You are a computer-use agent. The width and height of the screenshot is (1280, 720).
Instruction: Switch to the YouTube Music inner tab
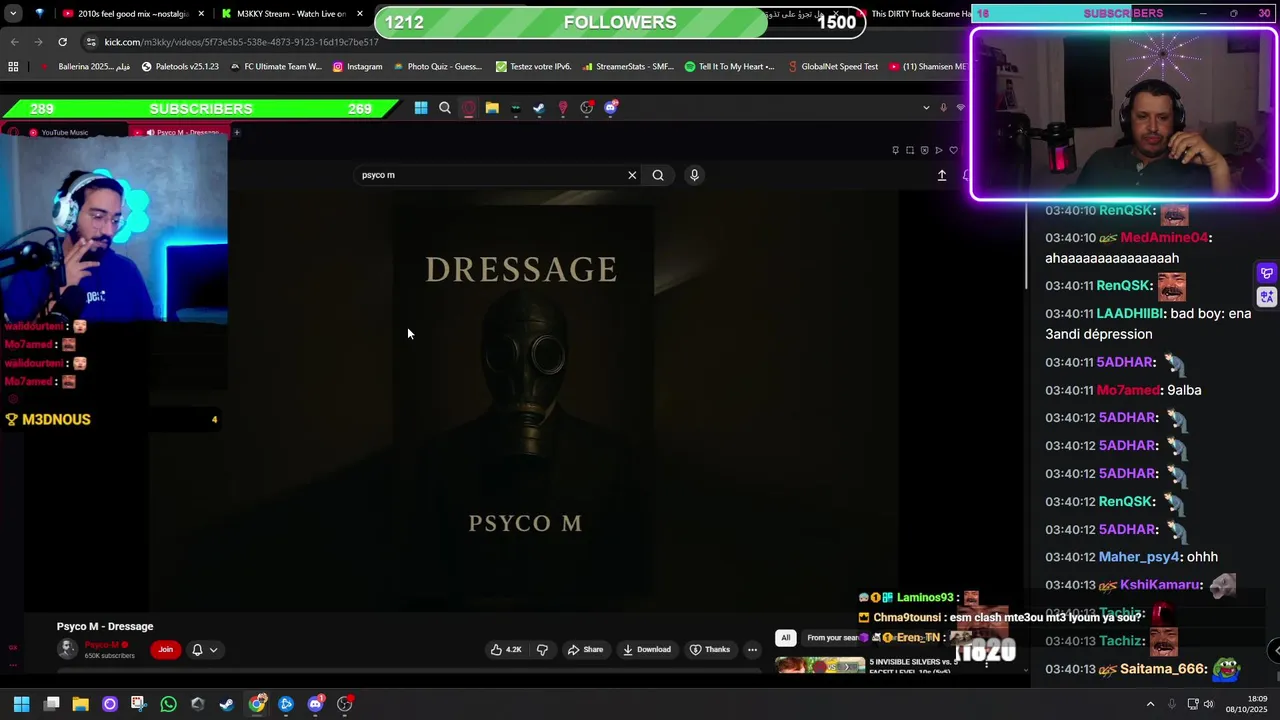point(65,132)
